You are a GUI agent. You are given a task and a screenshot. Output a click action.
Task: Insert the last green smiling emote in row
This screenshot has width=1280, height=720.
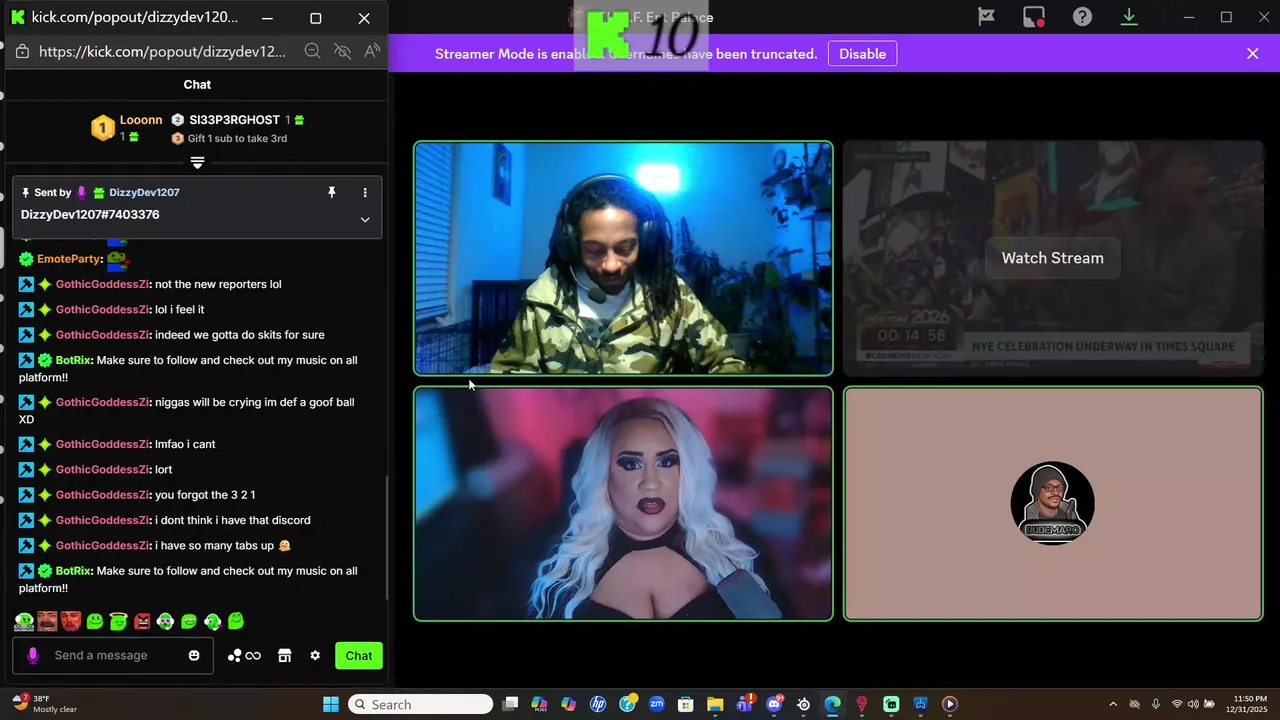pyautogui.click(x=236, y=621)
